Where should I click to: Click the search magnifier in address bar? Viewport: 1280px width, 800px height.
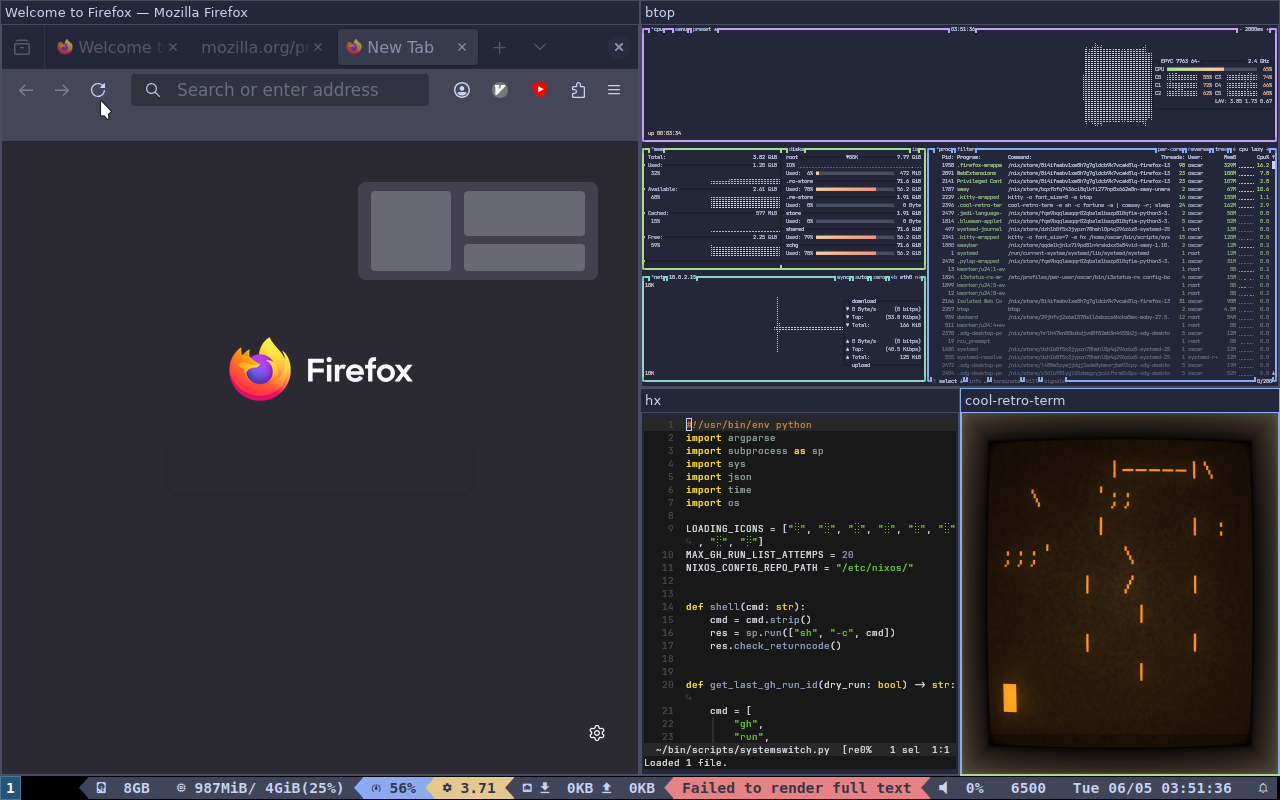[153, 90]
